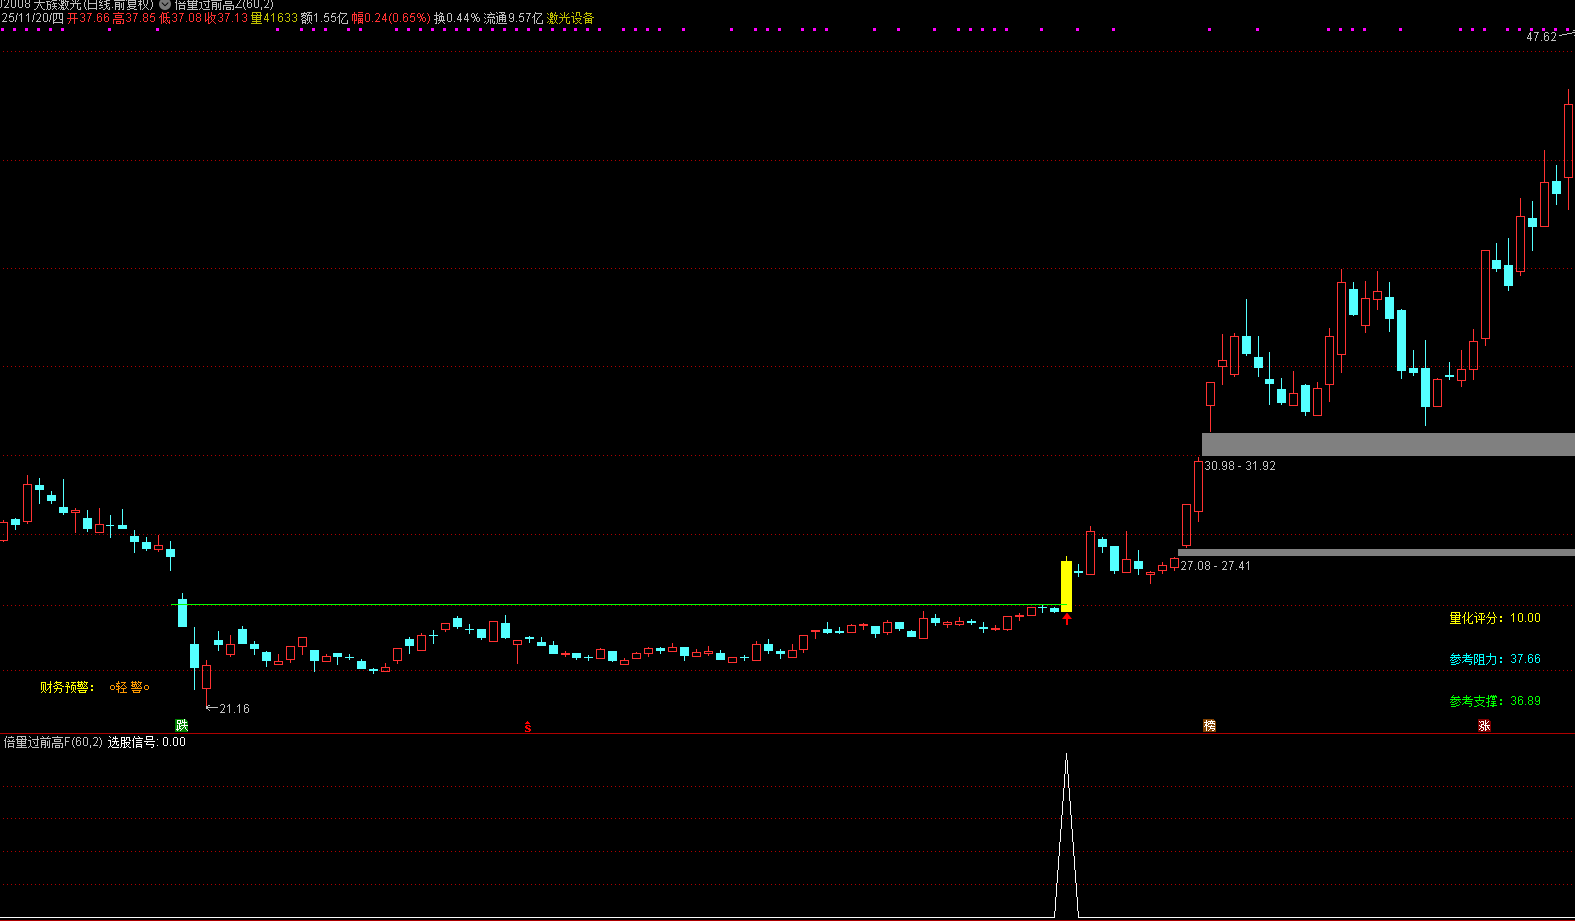Click the 选股信号: 0.00 value
Viewport: 1575px width, 921px height.
click(147, 742)
